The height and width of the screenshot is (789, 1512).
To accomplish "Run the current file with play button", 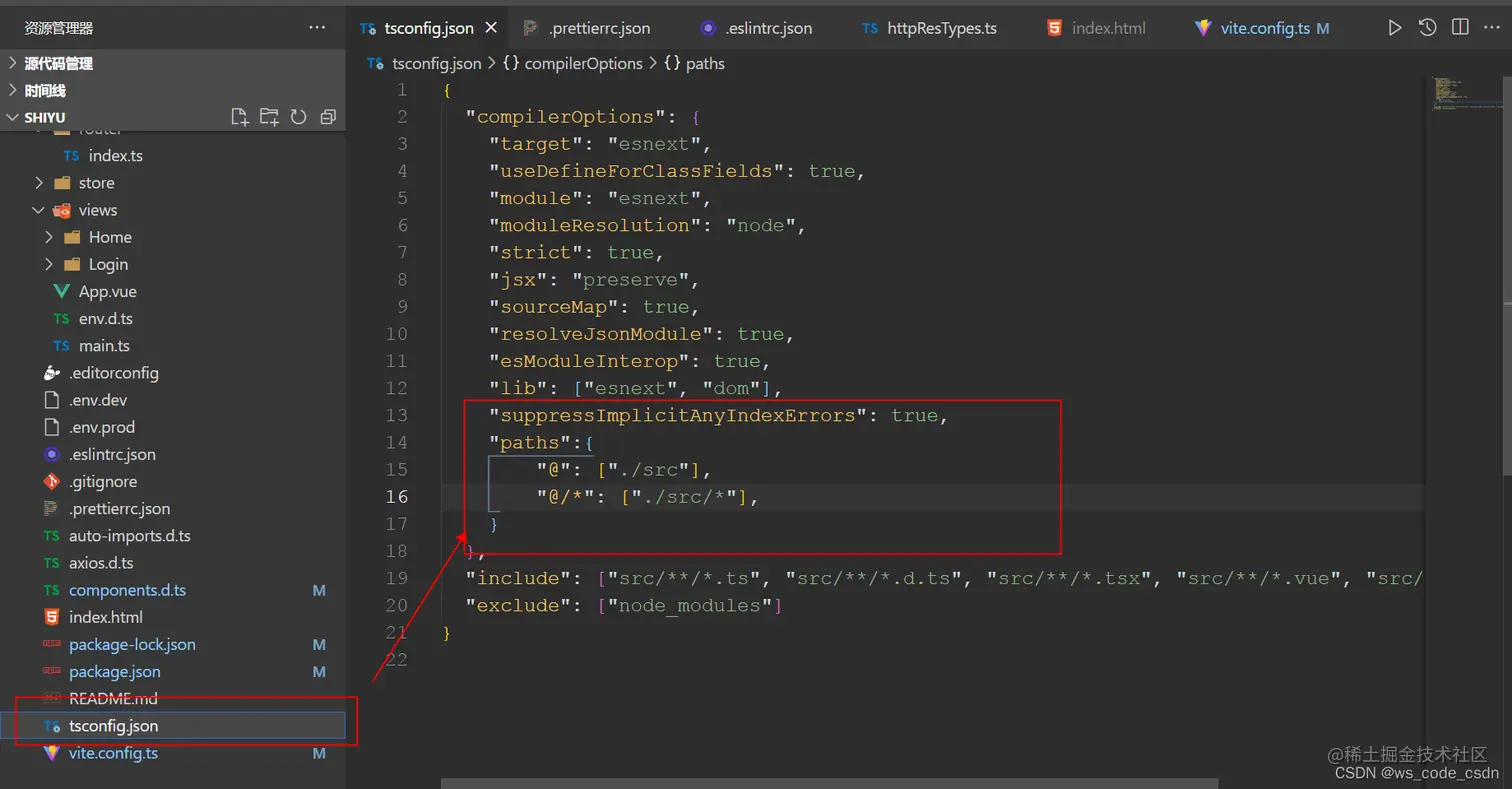I will (x=1395, y=28).
